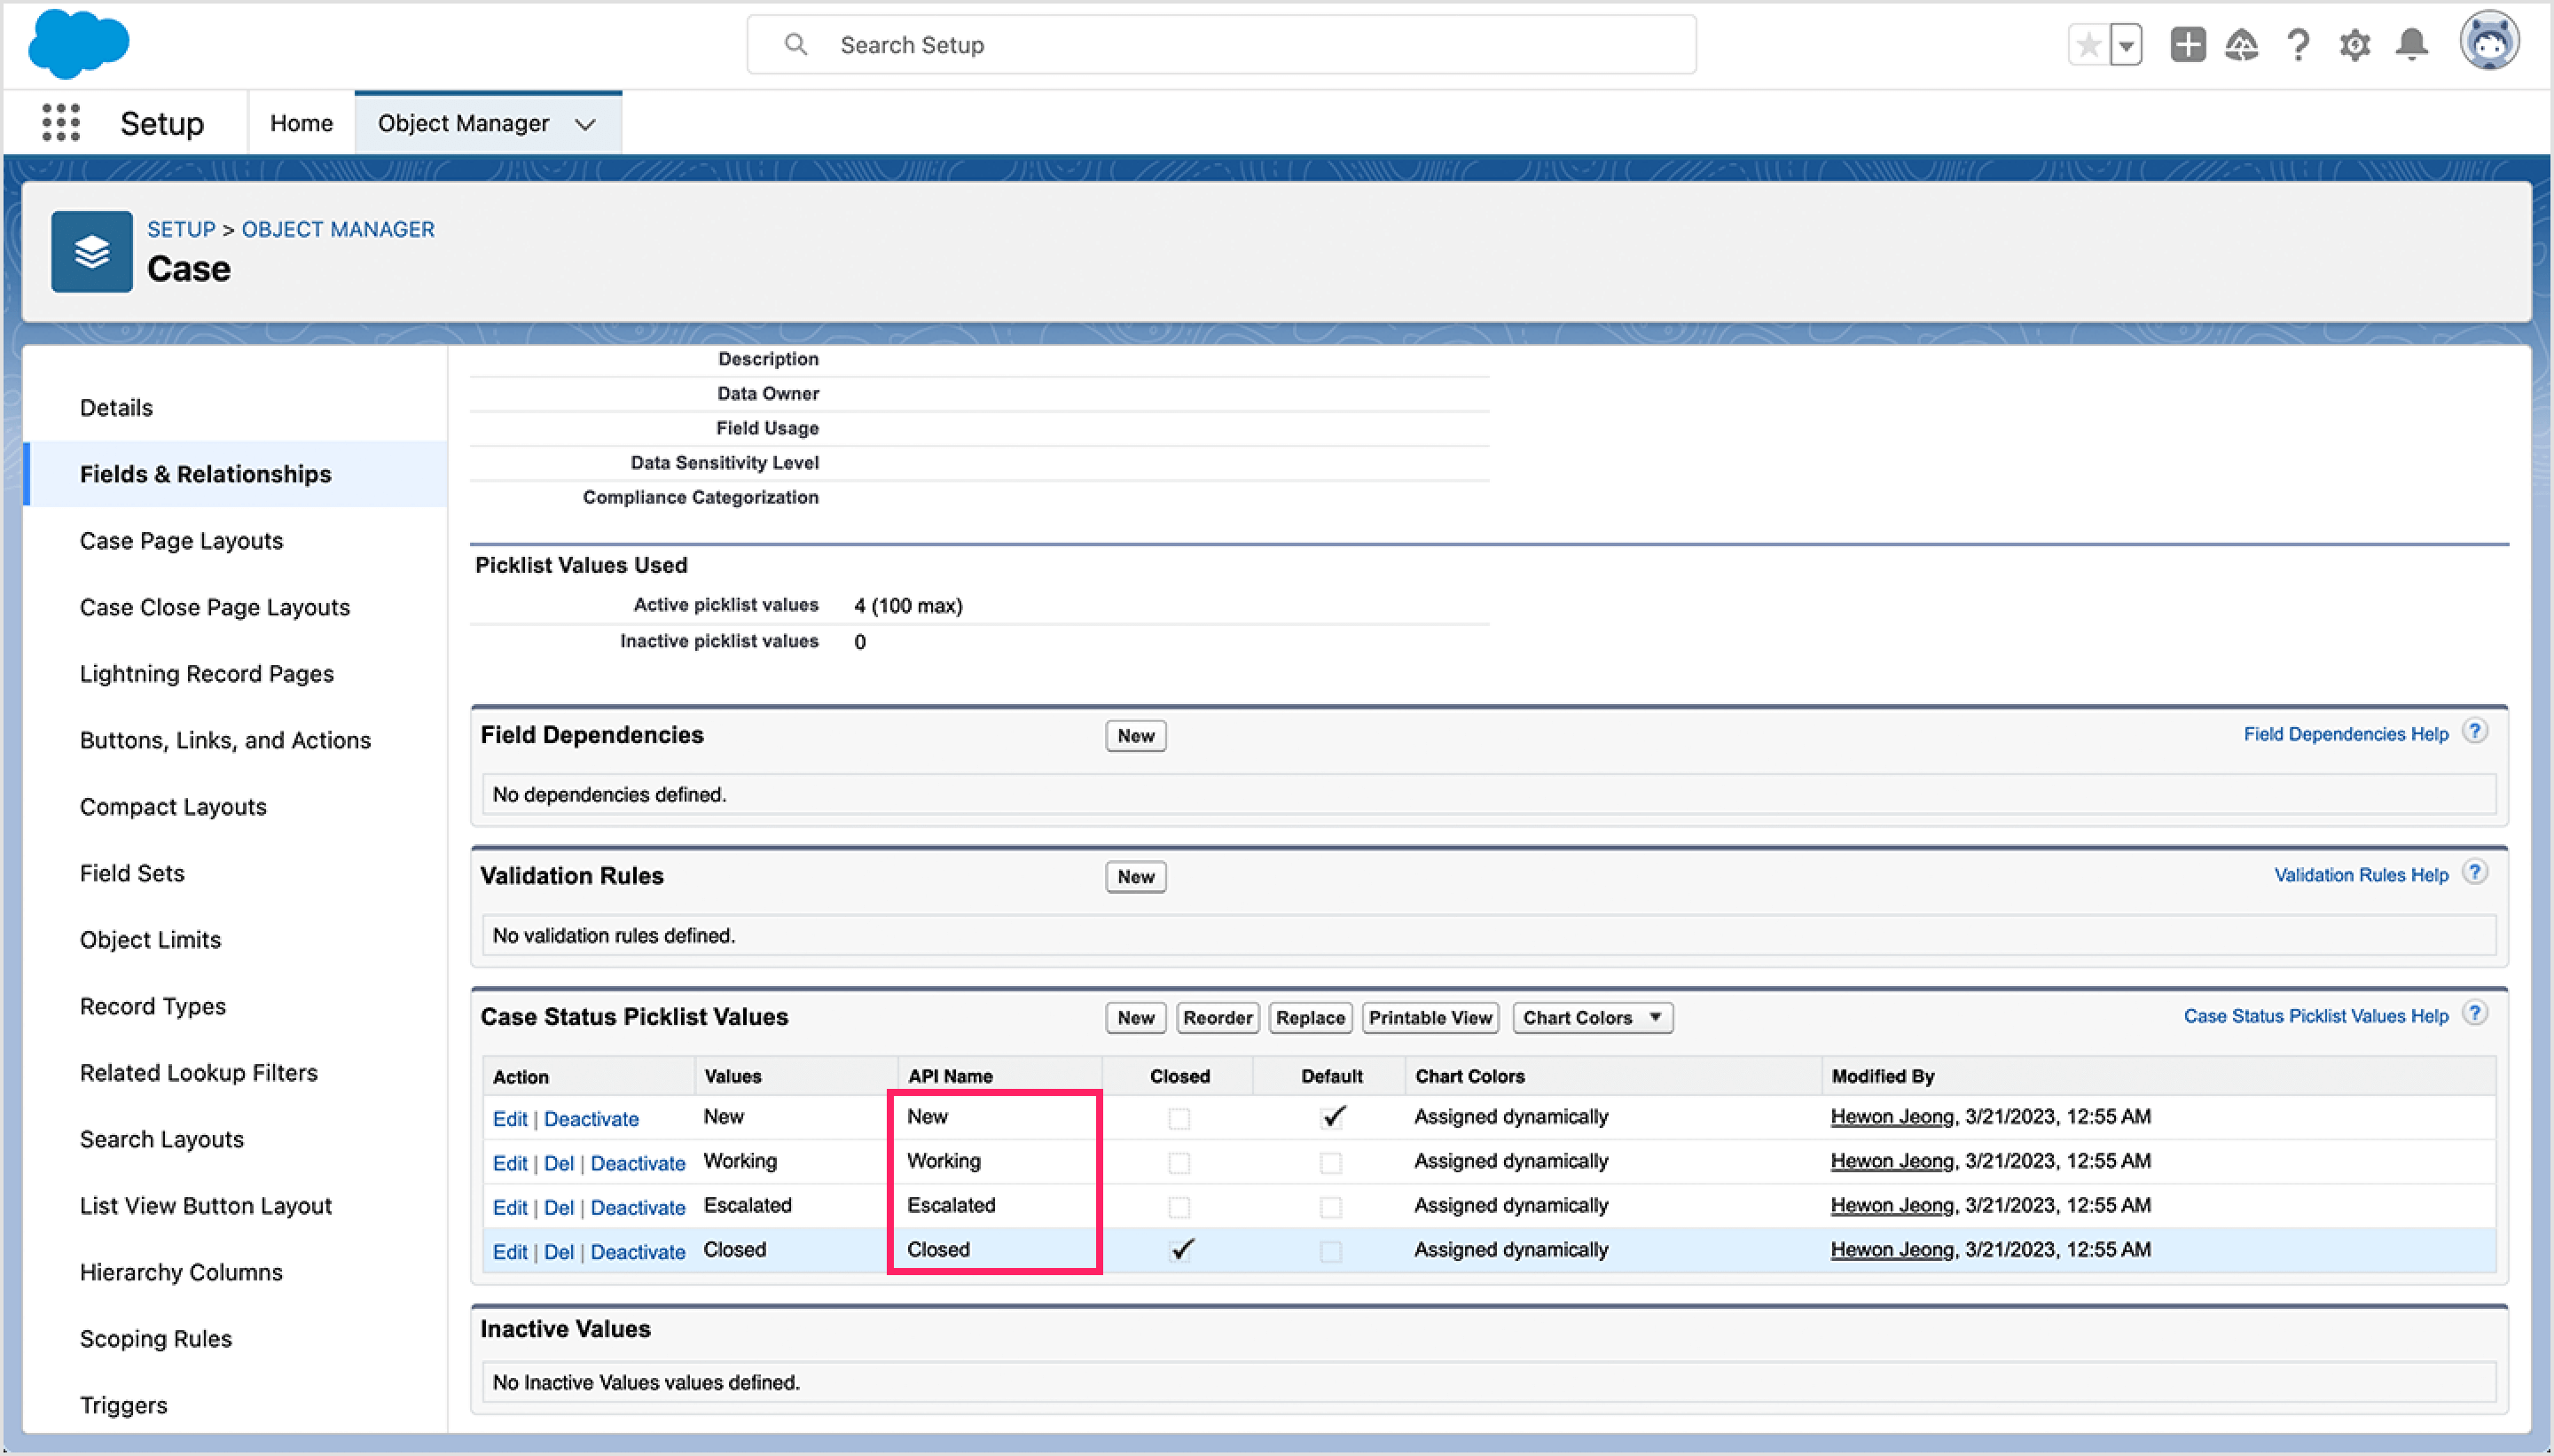The width and height of the screenshot is (2554, 1456).
Task: Edit the Escalated picklist value
Action: coord(510,1206)
